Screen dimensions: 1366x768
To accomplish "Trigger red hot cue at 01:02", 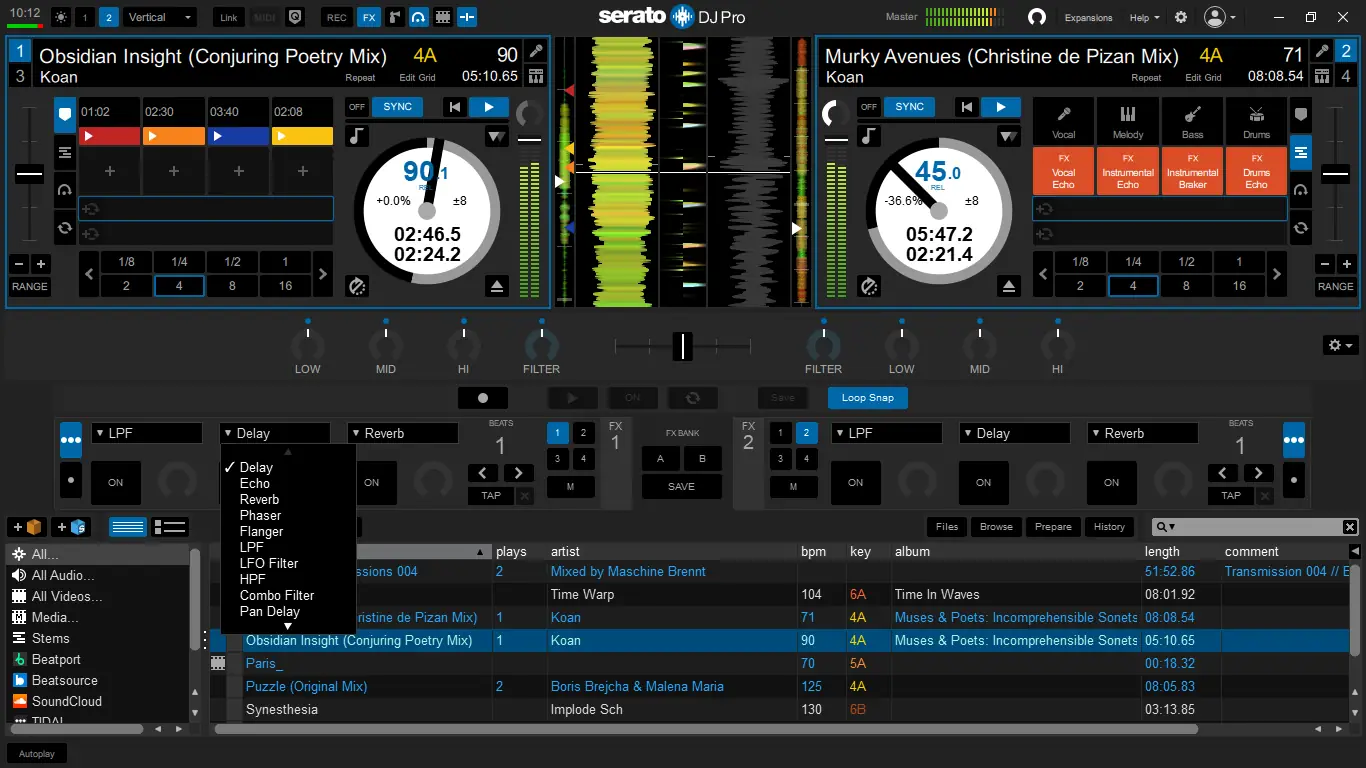I will tap(109, 135).
